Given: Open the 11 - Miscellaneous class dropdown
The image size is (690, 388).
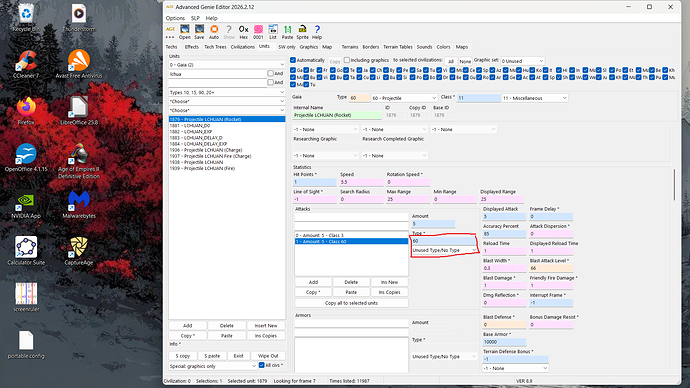Looking at the screenshot, I should [535, 98].
